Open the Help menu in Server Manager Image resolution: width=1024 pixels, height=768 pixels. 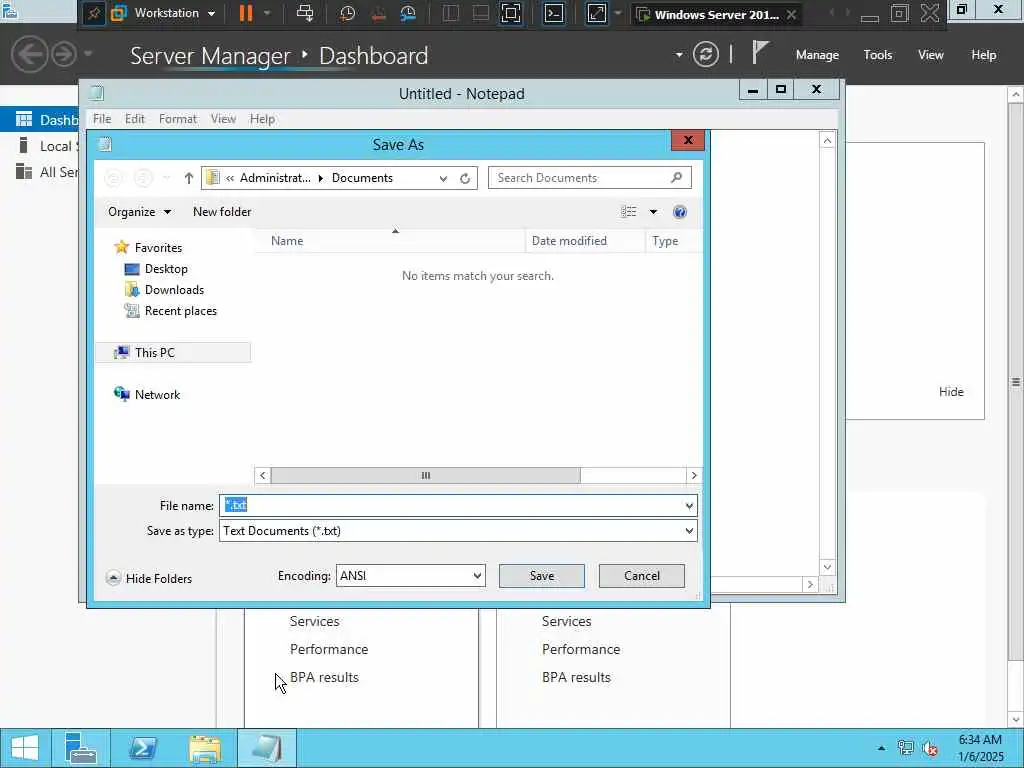pyautogui.click(x=984, y=55)
